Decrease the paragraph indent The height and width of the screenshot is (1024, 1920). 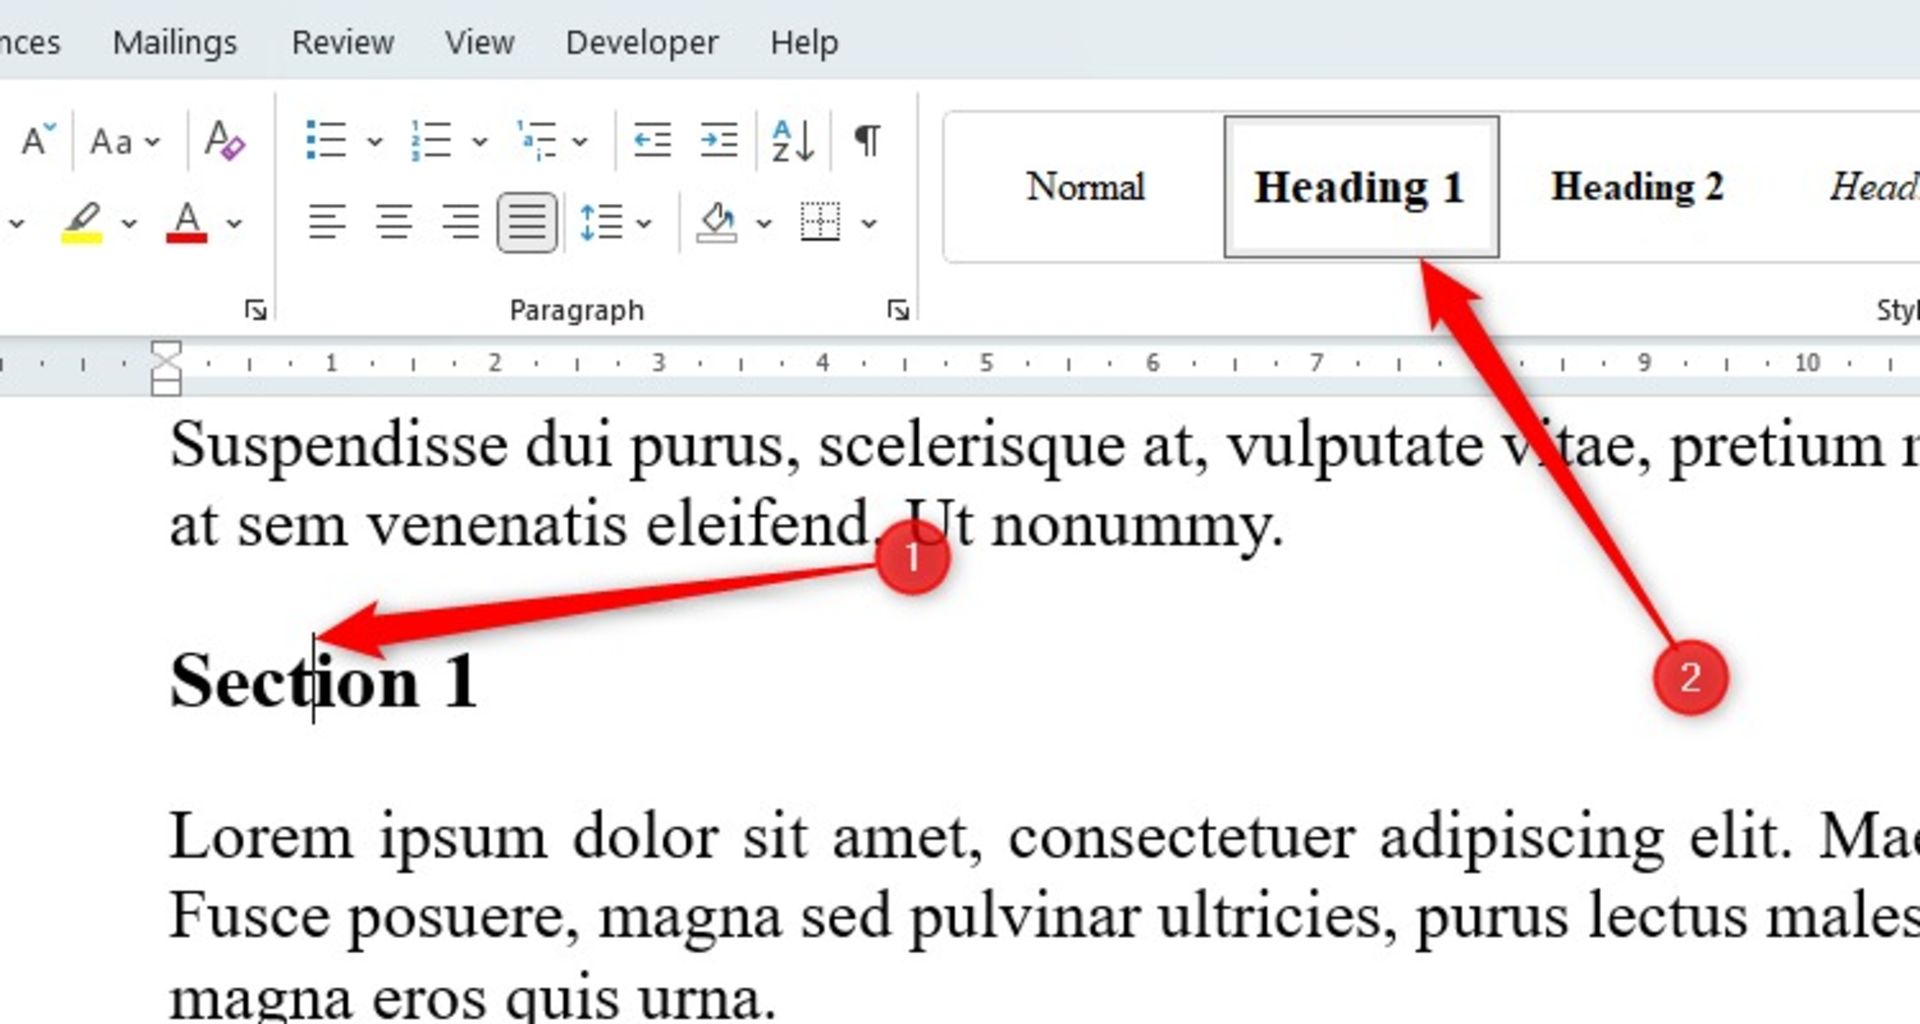pos(652,140)
